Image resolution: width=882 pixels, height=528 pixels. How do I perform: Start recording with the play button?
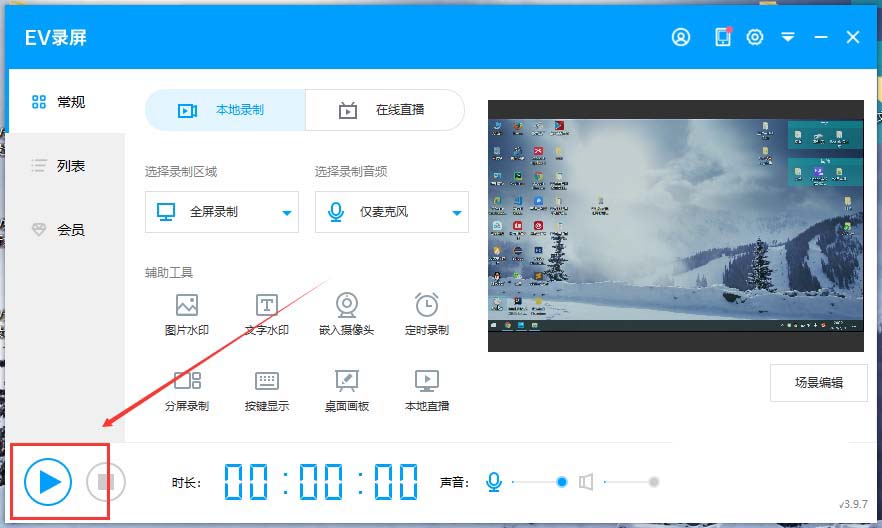point(48,482)
